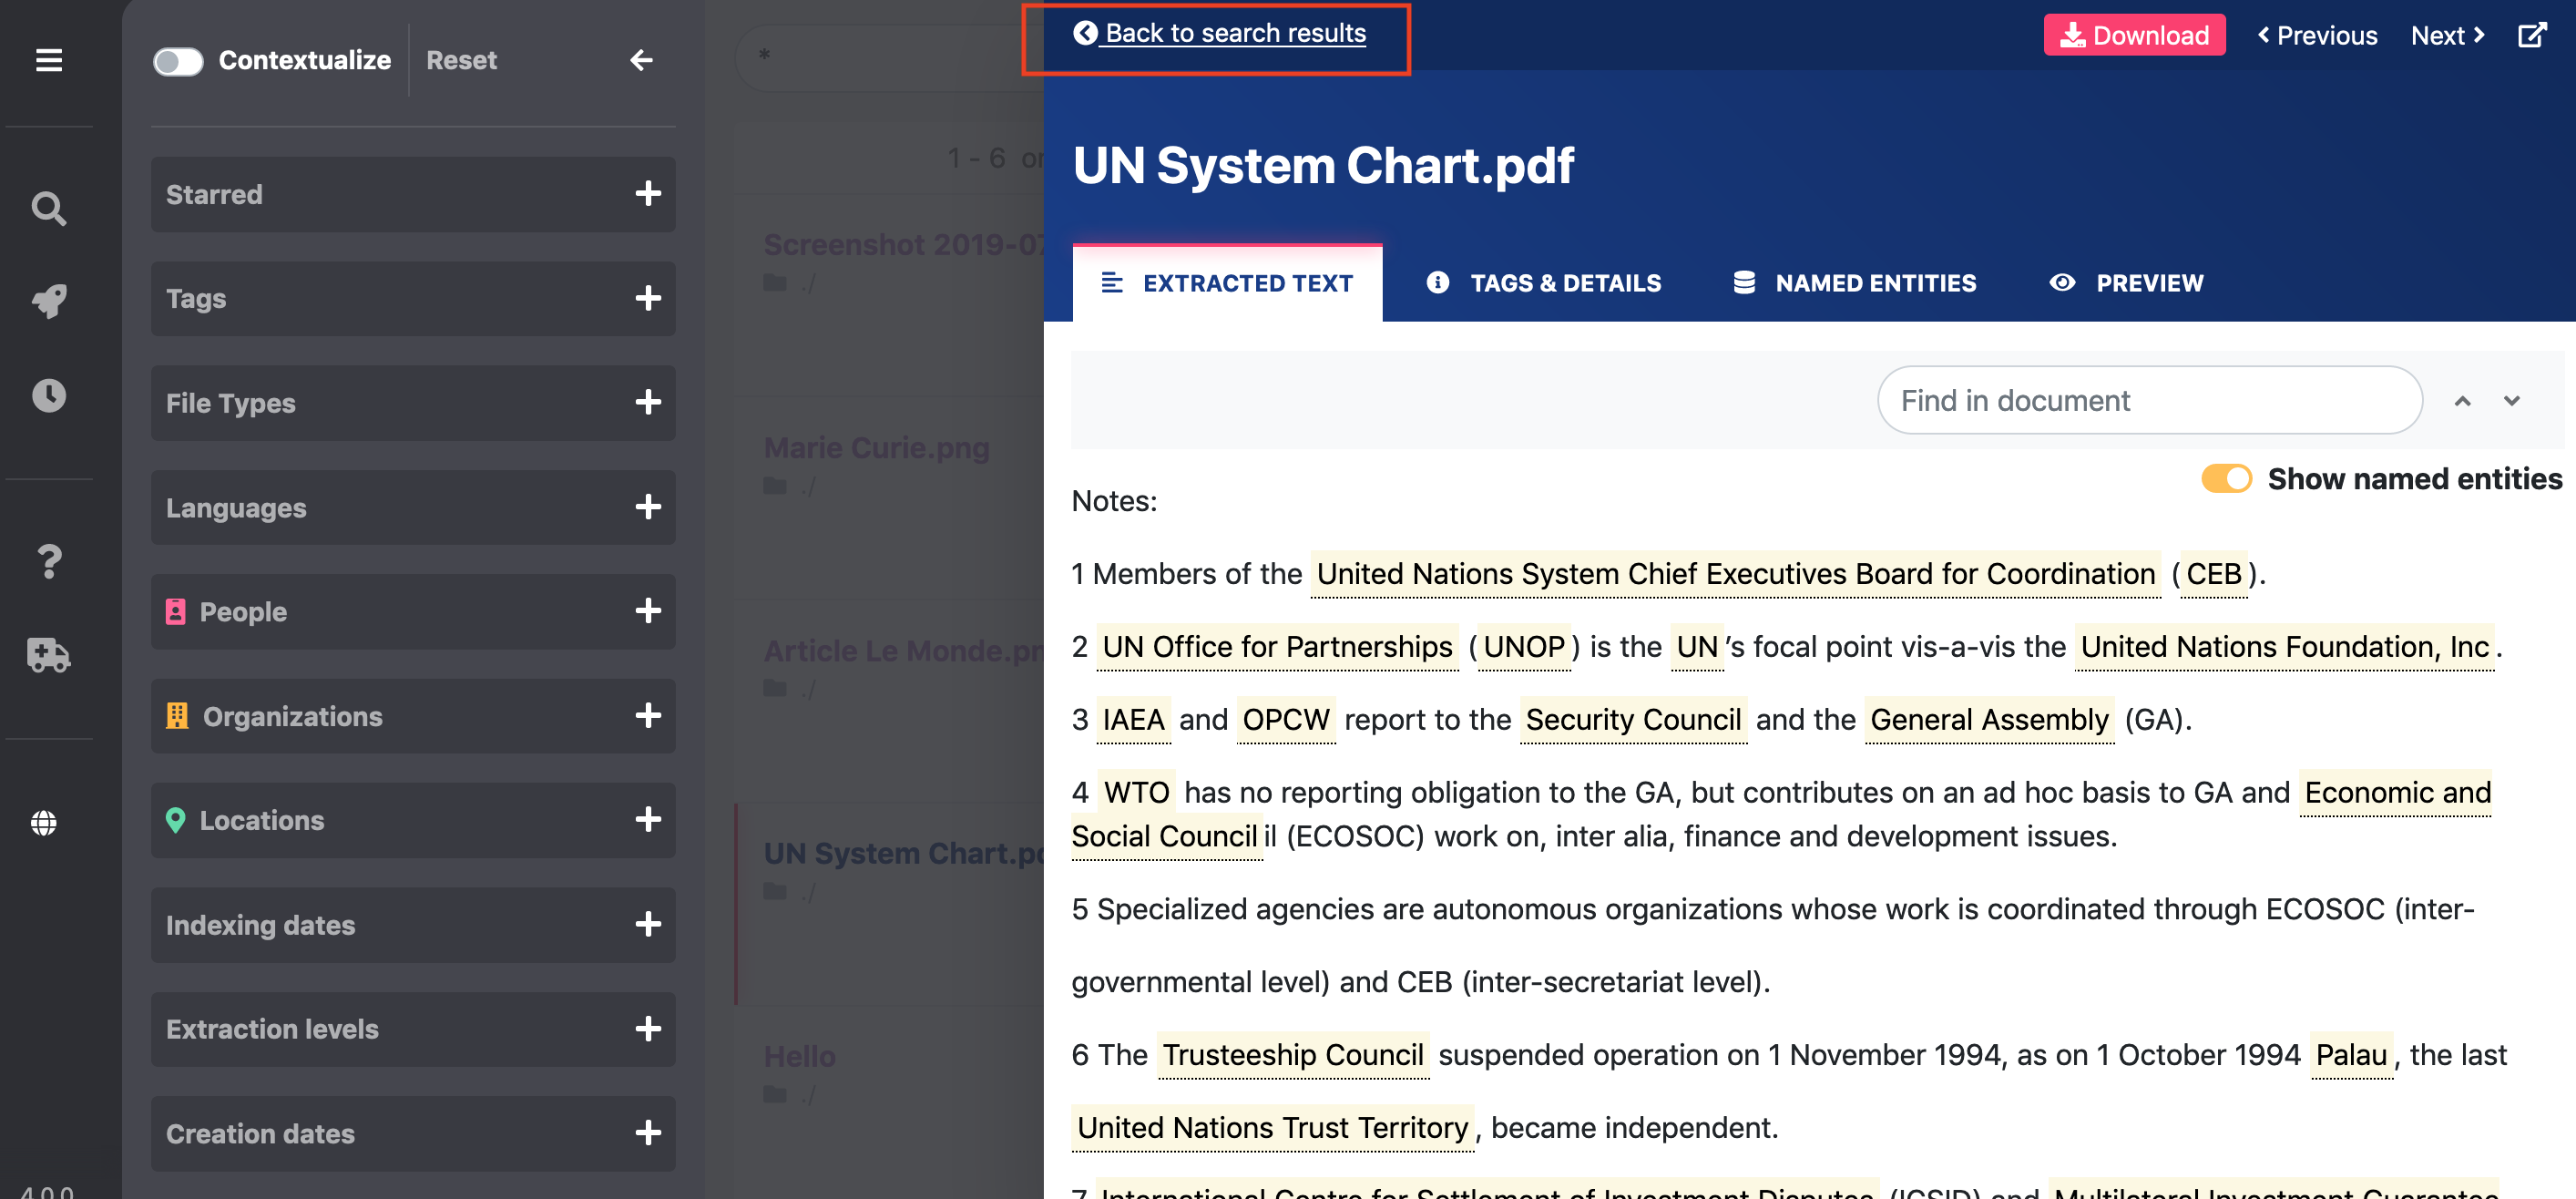Click the Security Council entity highlight
Screen dimensions: 2576x1199
click(x=1633, y=719)
